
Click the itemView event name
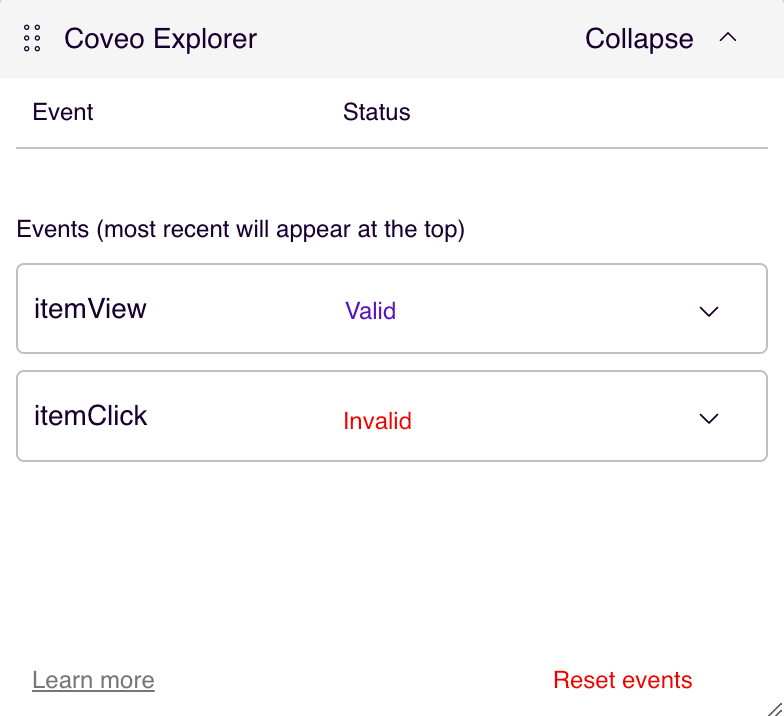coord(90,308)
